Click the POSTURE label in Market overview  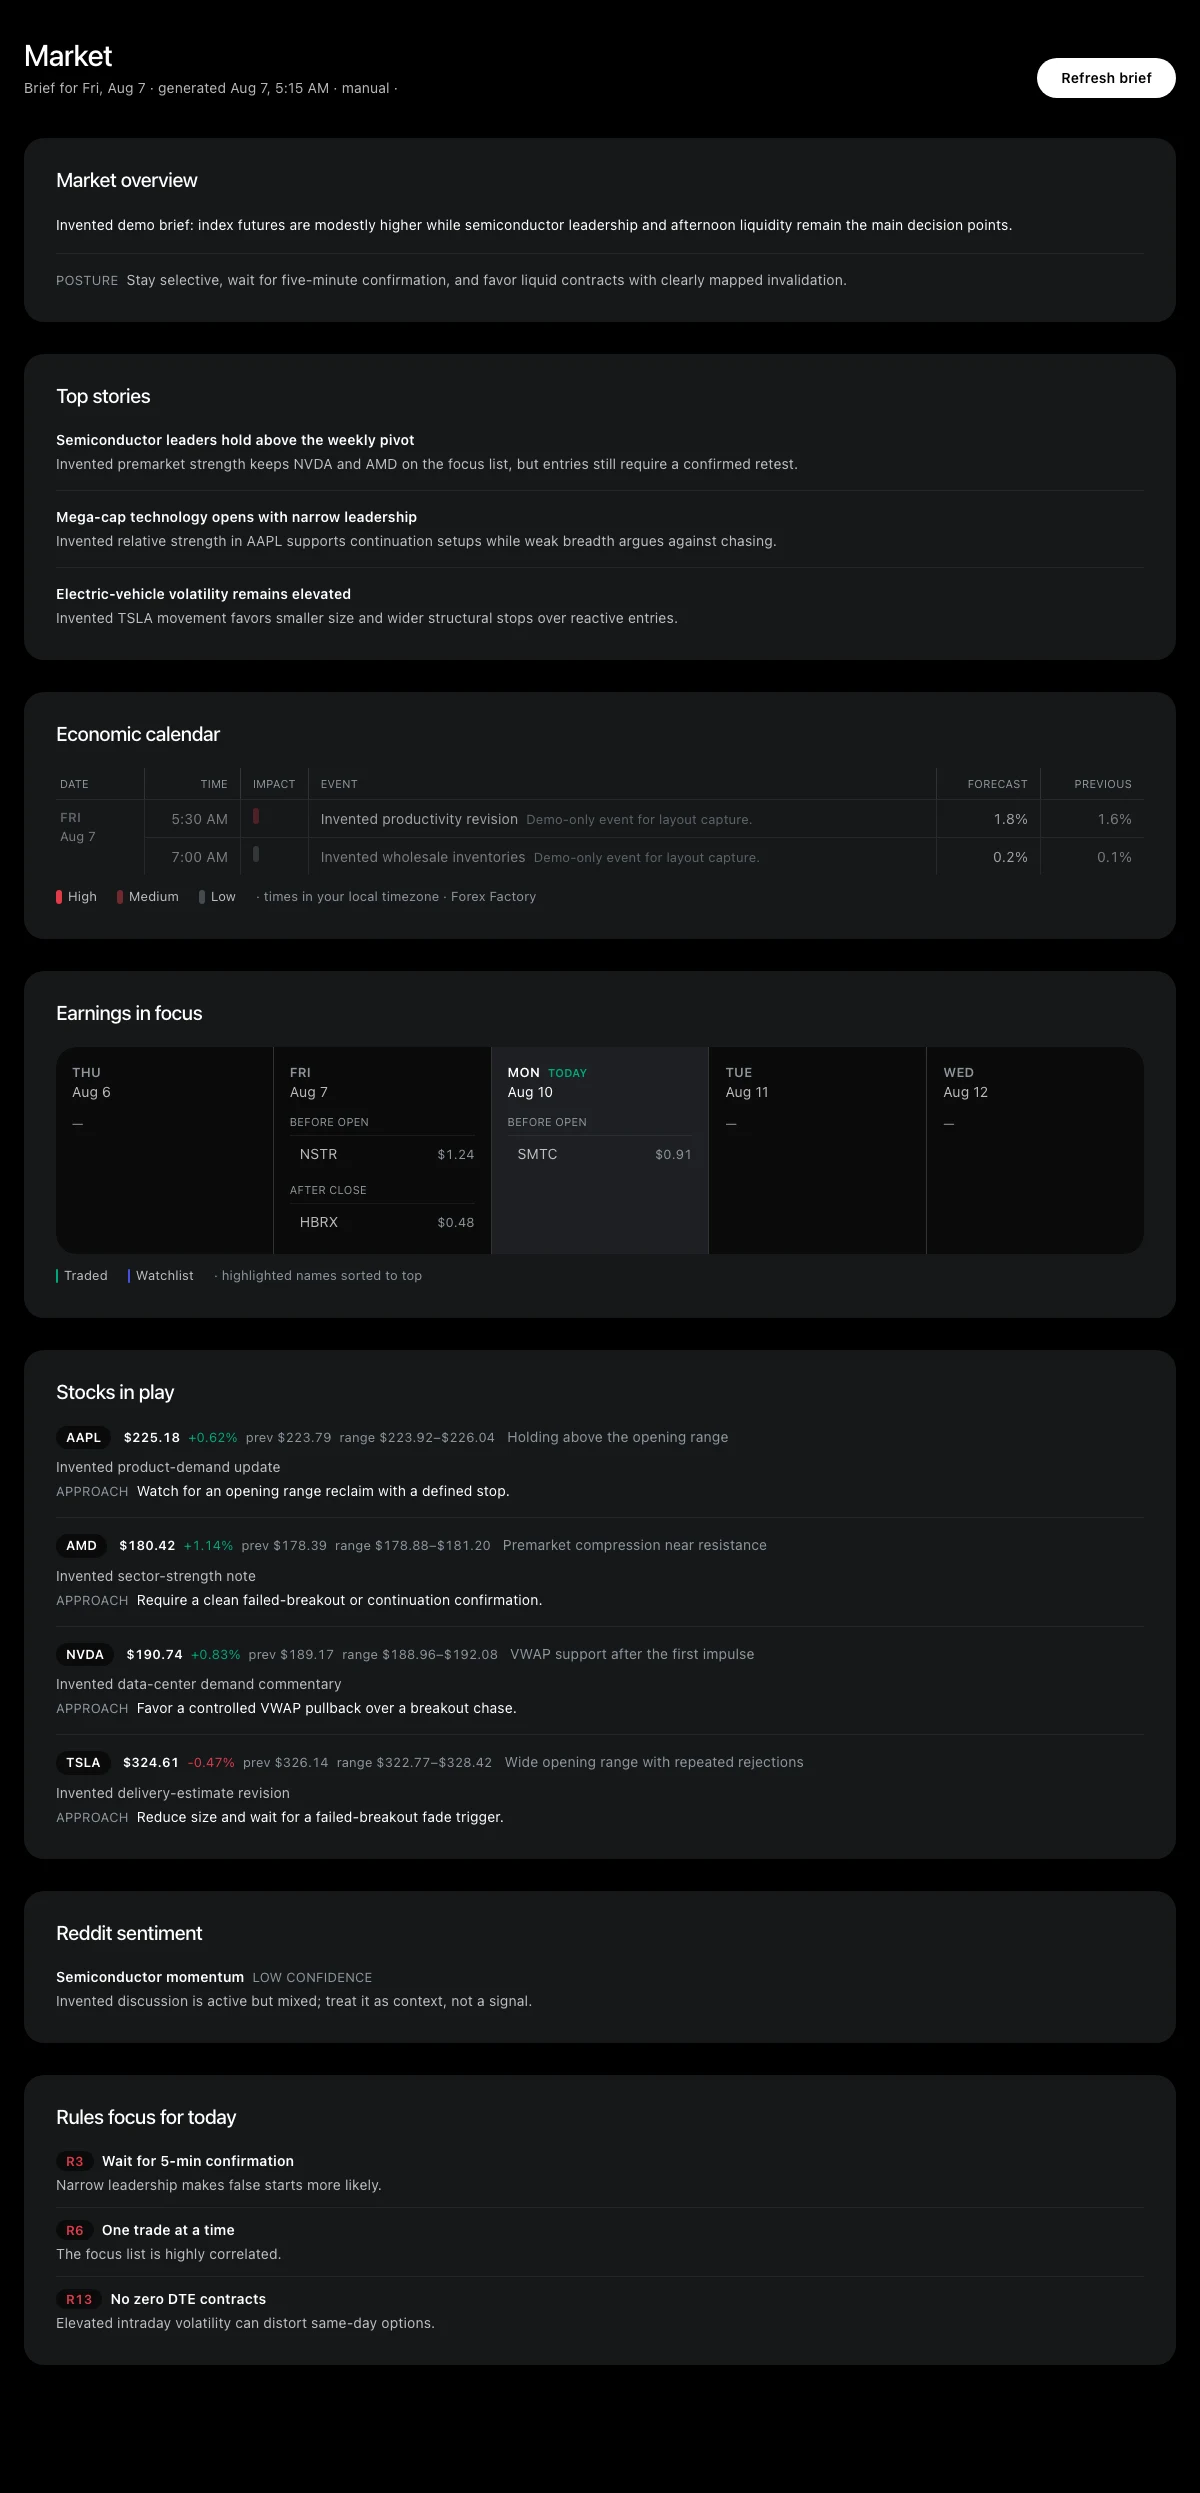[x=87, y=281]
